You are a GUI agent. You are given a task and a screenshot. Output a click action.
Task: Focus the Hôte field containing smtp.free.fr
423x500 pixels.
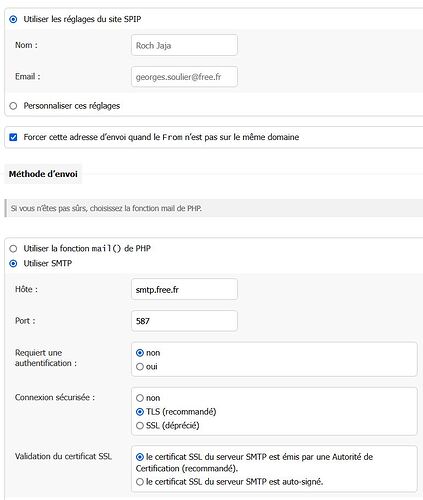[x=184, y=289]
